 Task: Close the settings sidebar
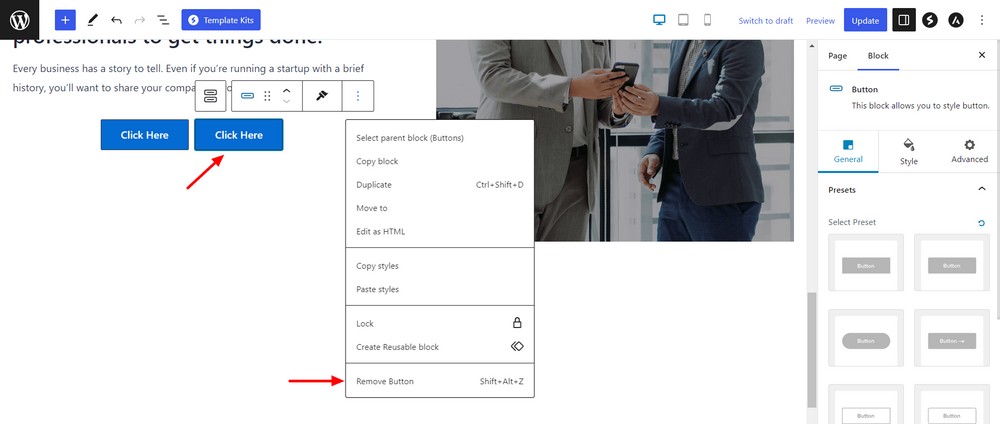(982, 55)
